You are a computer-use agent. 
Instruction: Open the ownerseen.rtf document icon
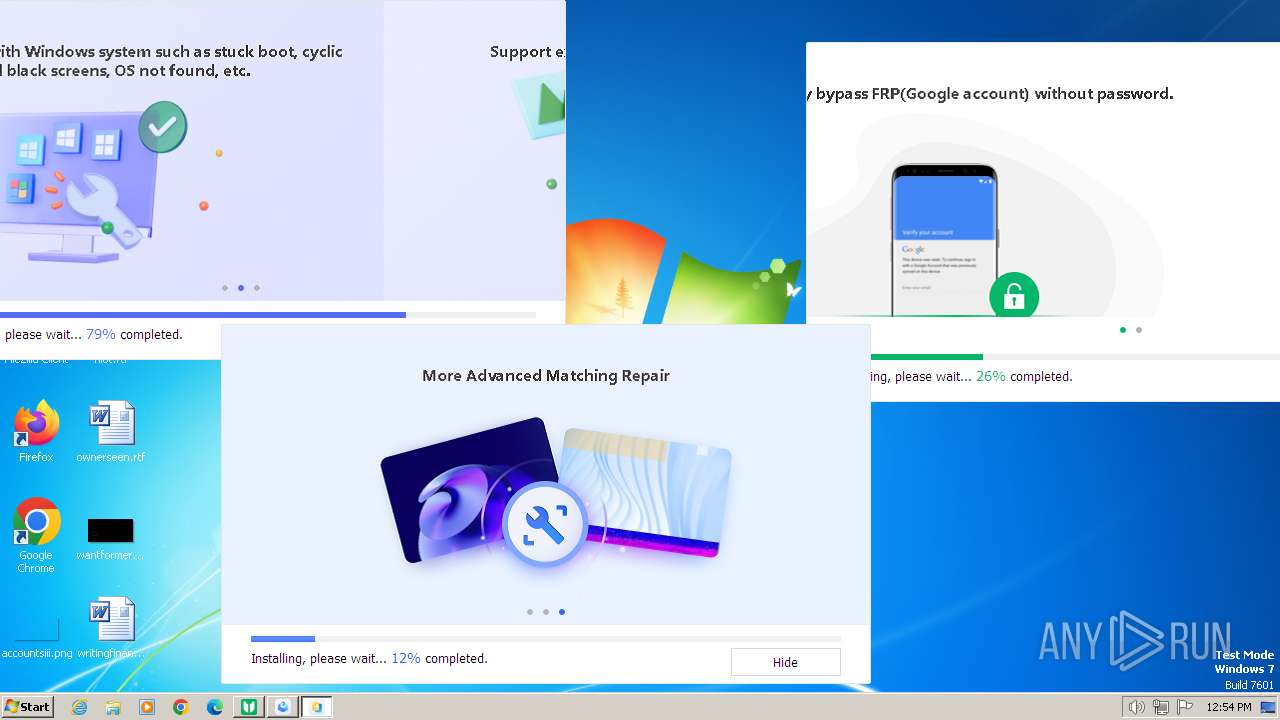point(111,431)
